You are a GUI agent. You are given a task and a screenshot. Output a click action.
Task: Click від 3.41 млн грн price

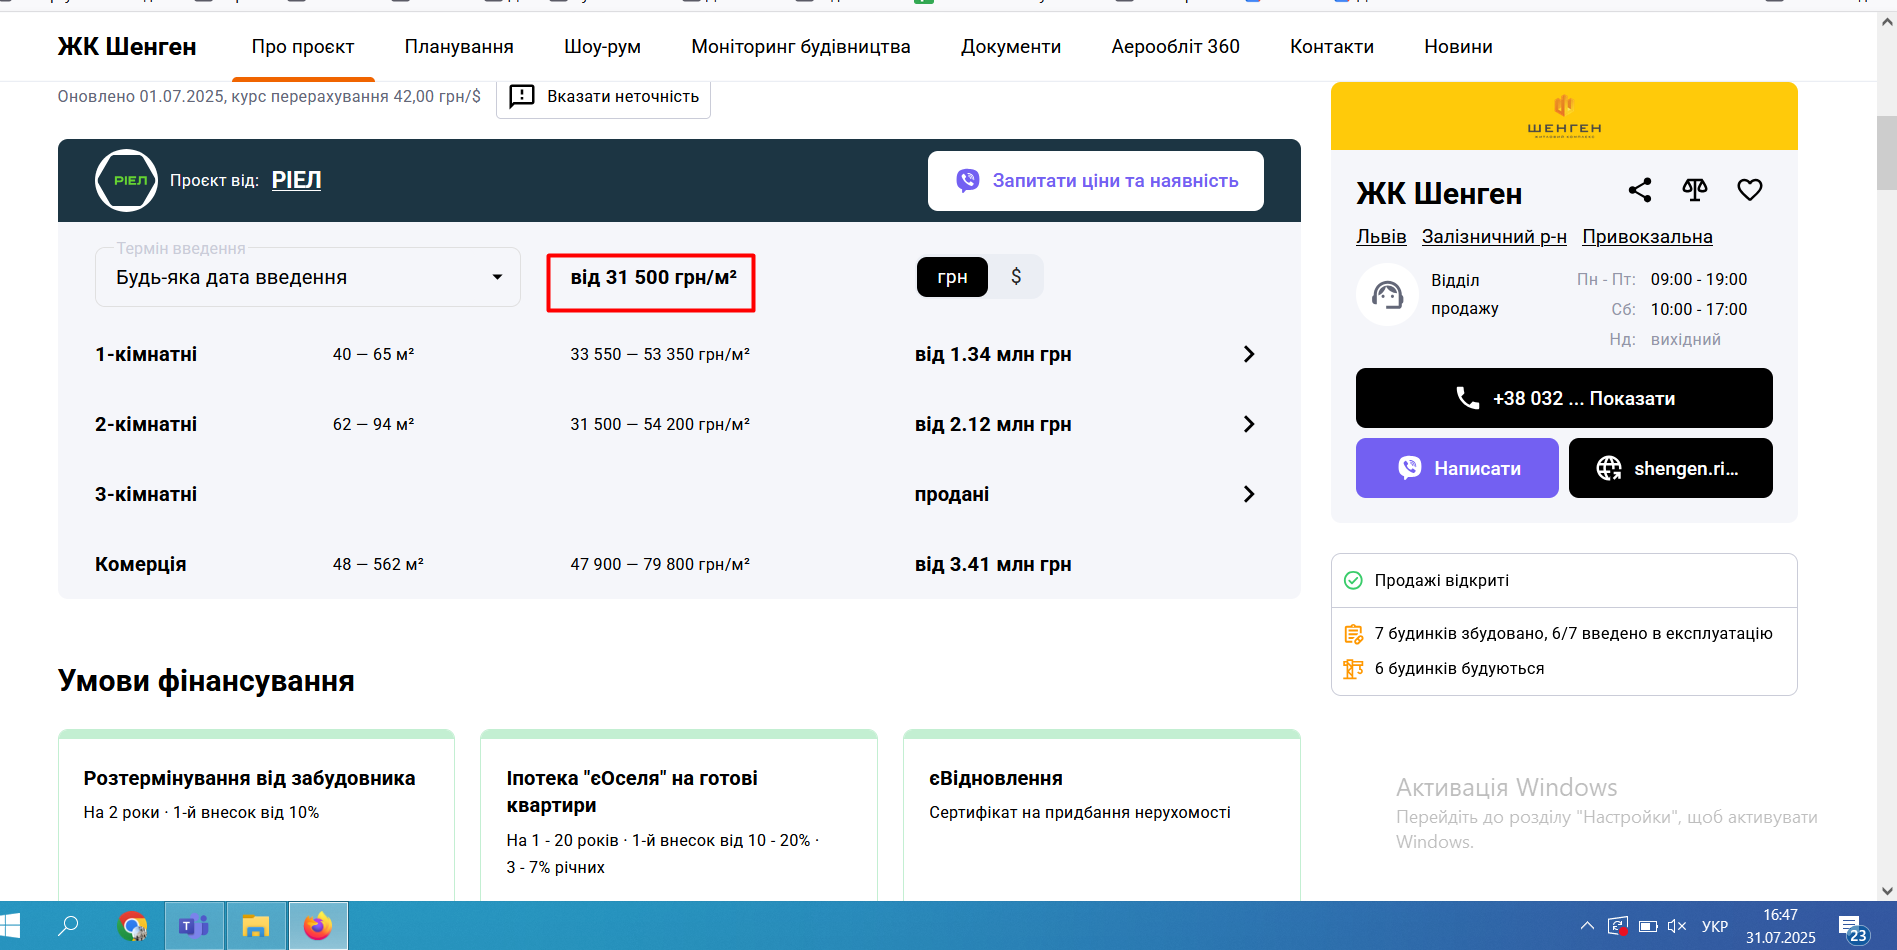pyautogui.click(x=993, y=564)
